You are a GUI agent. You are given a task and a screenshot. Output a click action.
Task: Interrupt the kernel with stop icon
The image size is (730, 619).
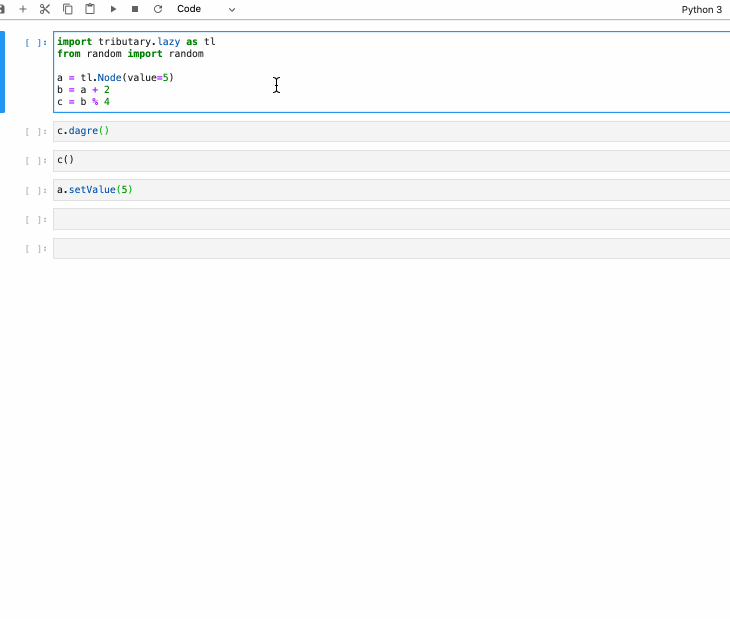pyautogui.click(x=135, y=9)
